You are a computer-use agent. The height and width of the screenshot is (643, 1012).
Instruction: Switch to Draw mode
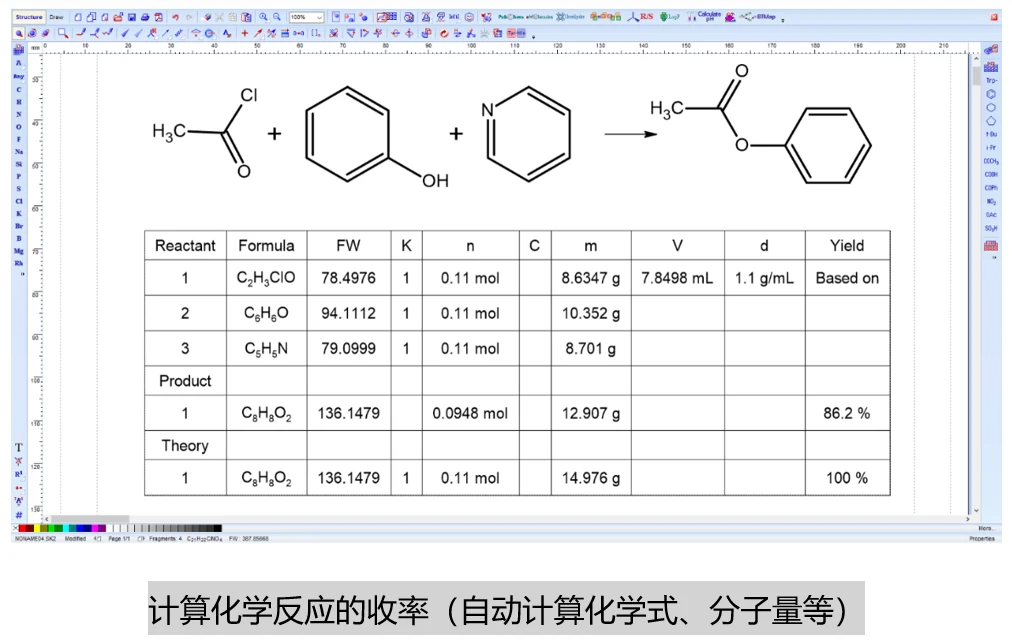(x=57, y=17)
